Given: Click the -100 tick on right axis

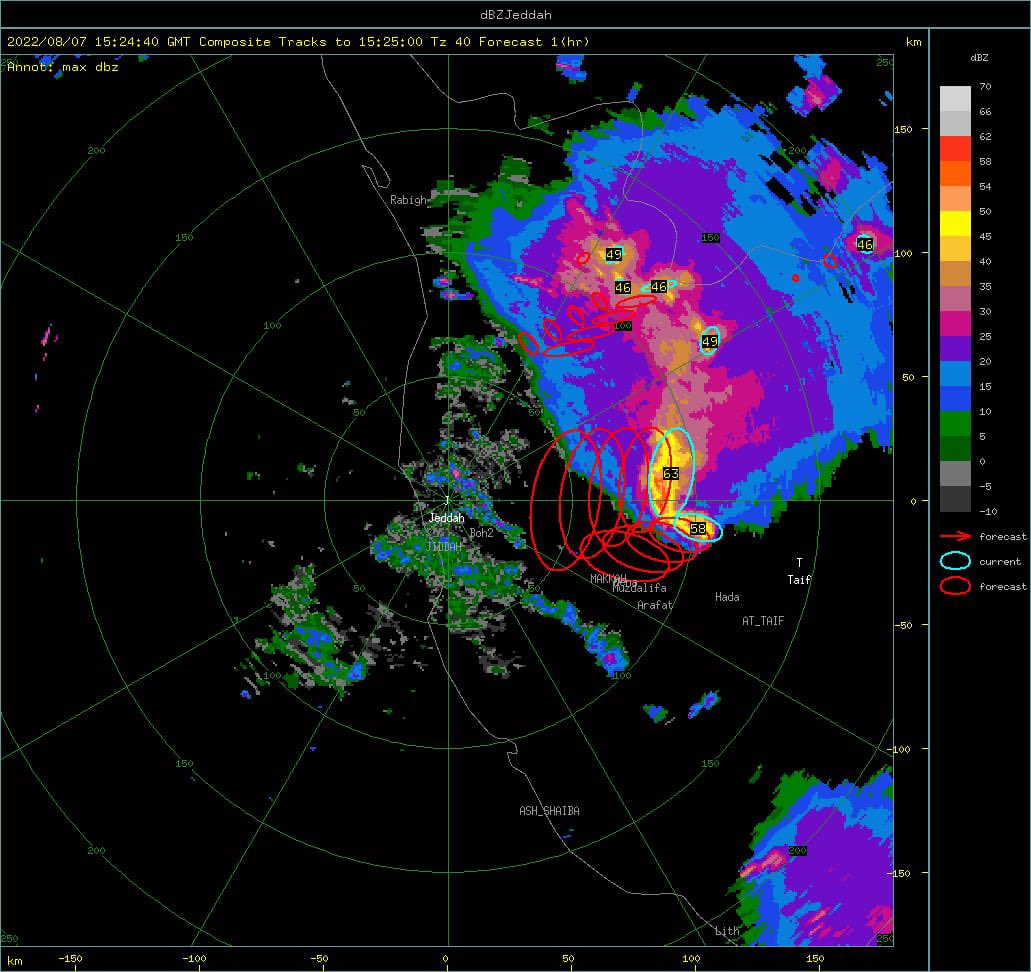Looking at the screenshot, I should pos(901,749).
